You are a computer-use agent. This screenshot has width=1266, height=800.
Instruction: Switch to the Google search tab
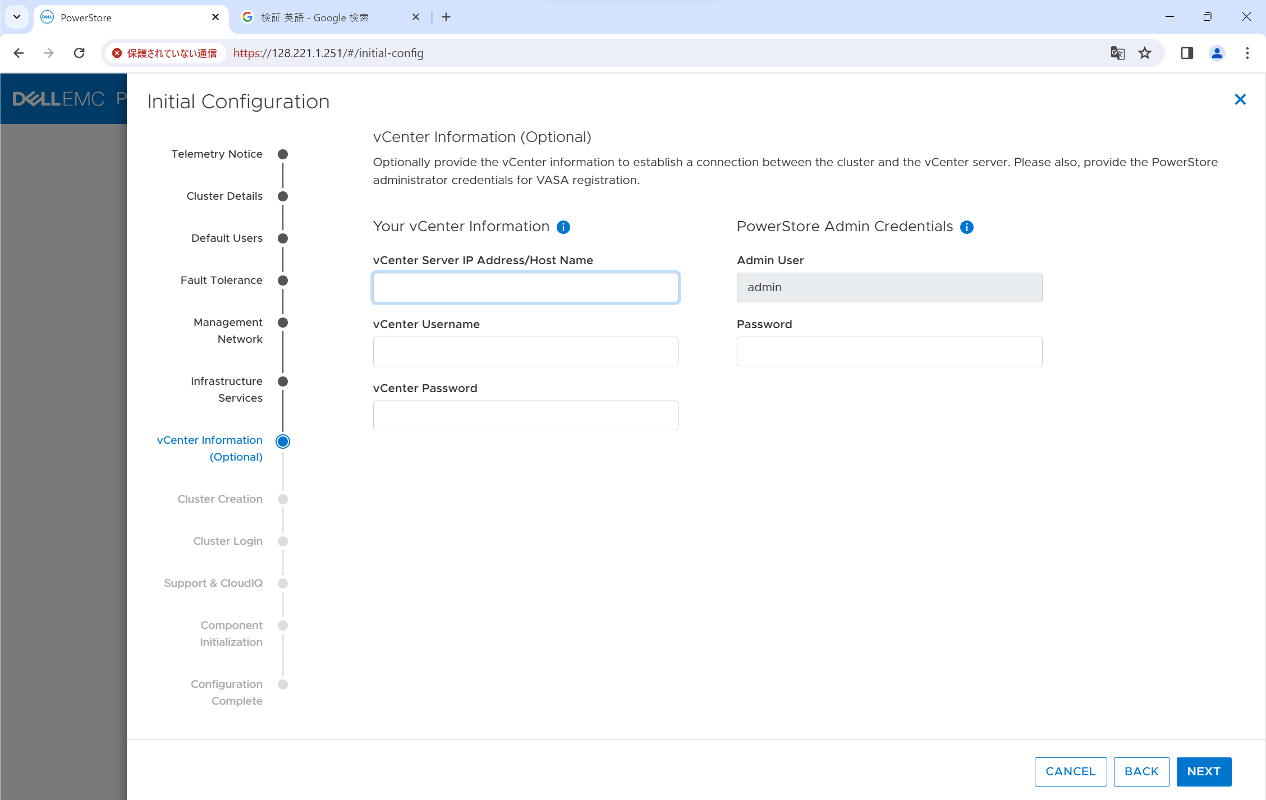pyautogui.click(x=330, y=17)
